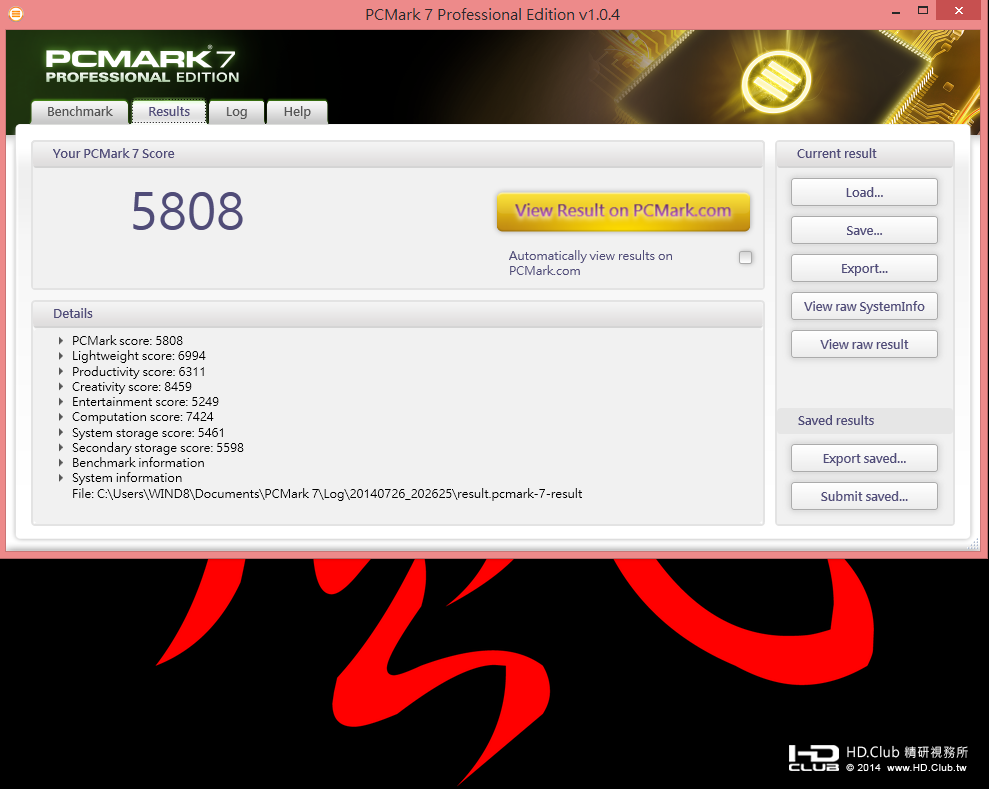The height and width of the screenshot is (789, 989).
Task: Expand the Secondary storage score arrow
Action: (61, 448)
